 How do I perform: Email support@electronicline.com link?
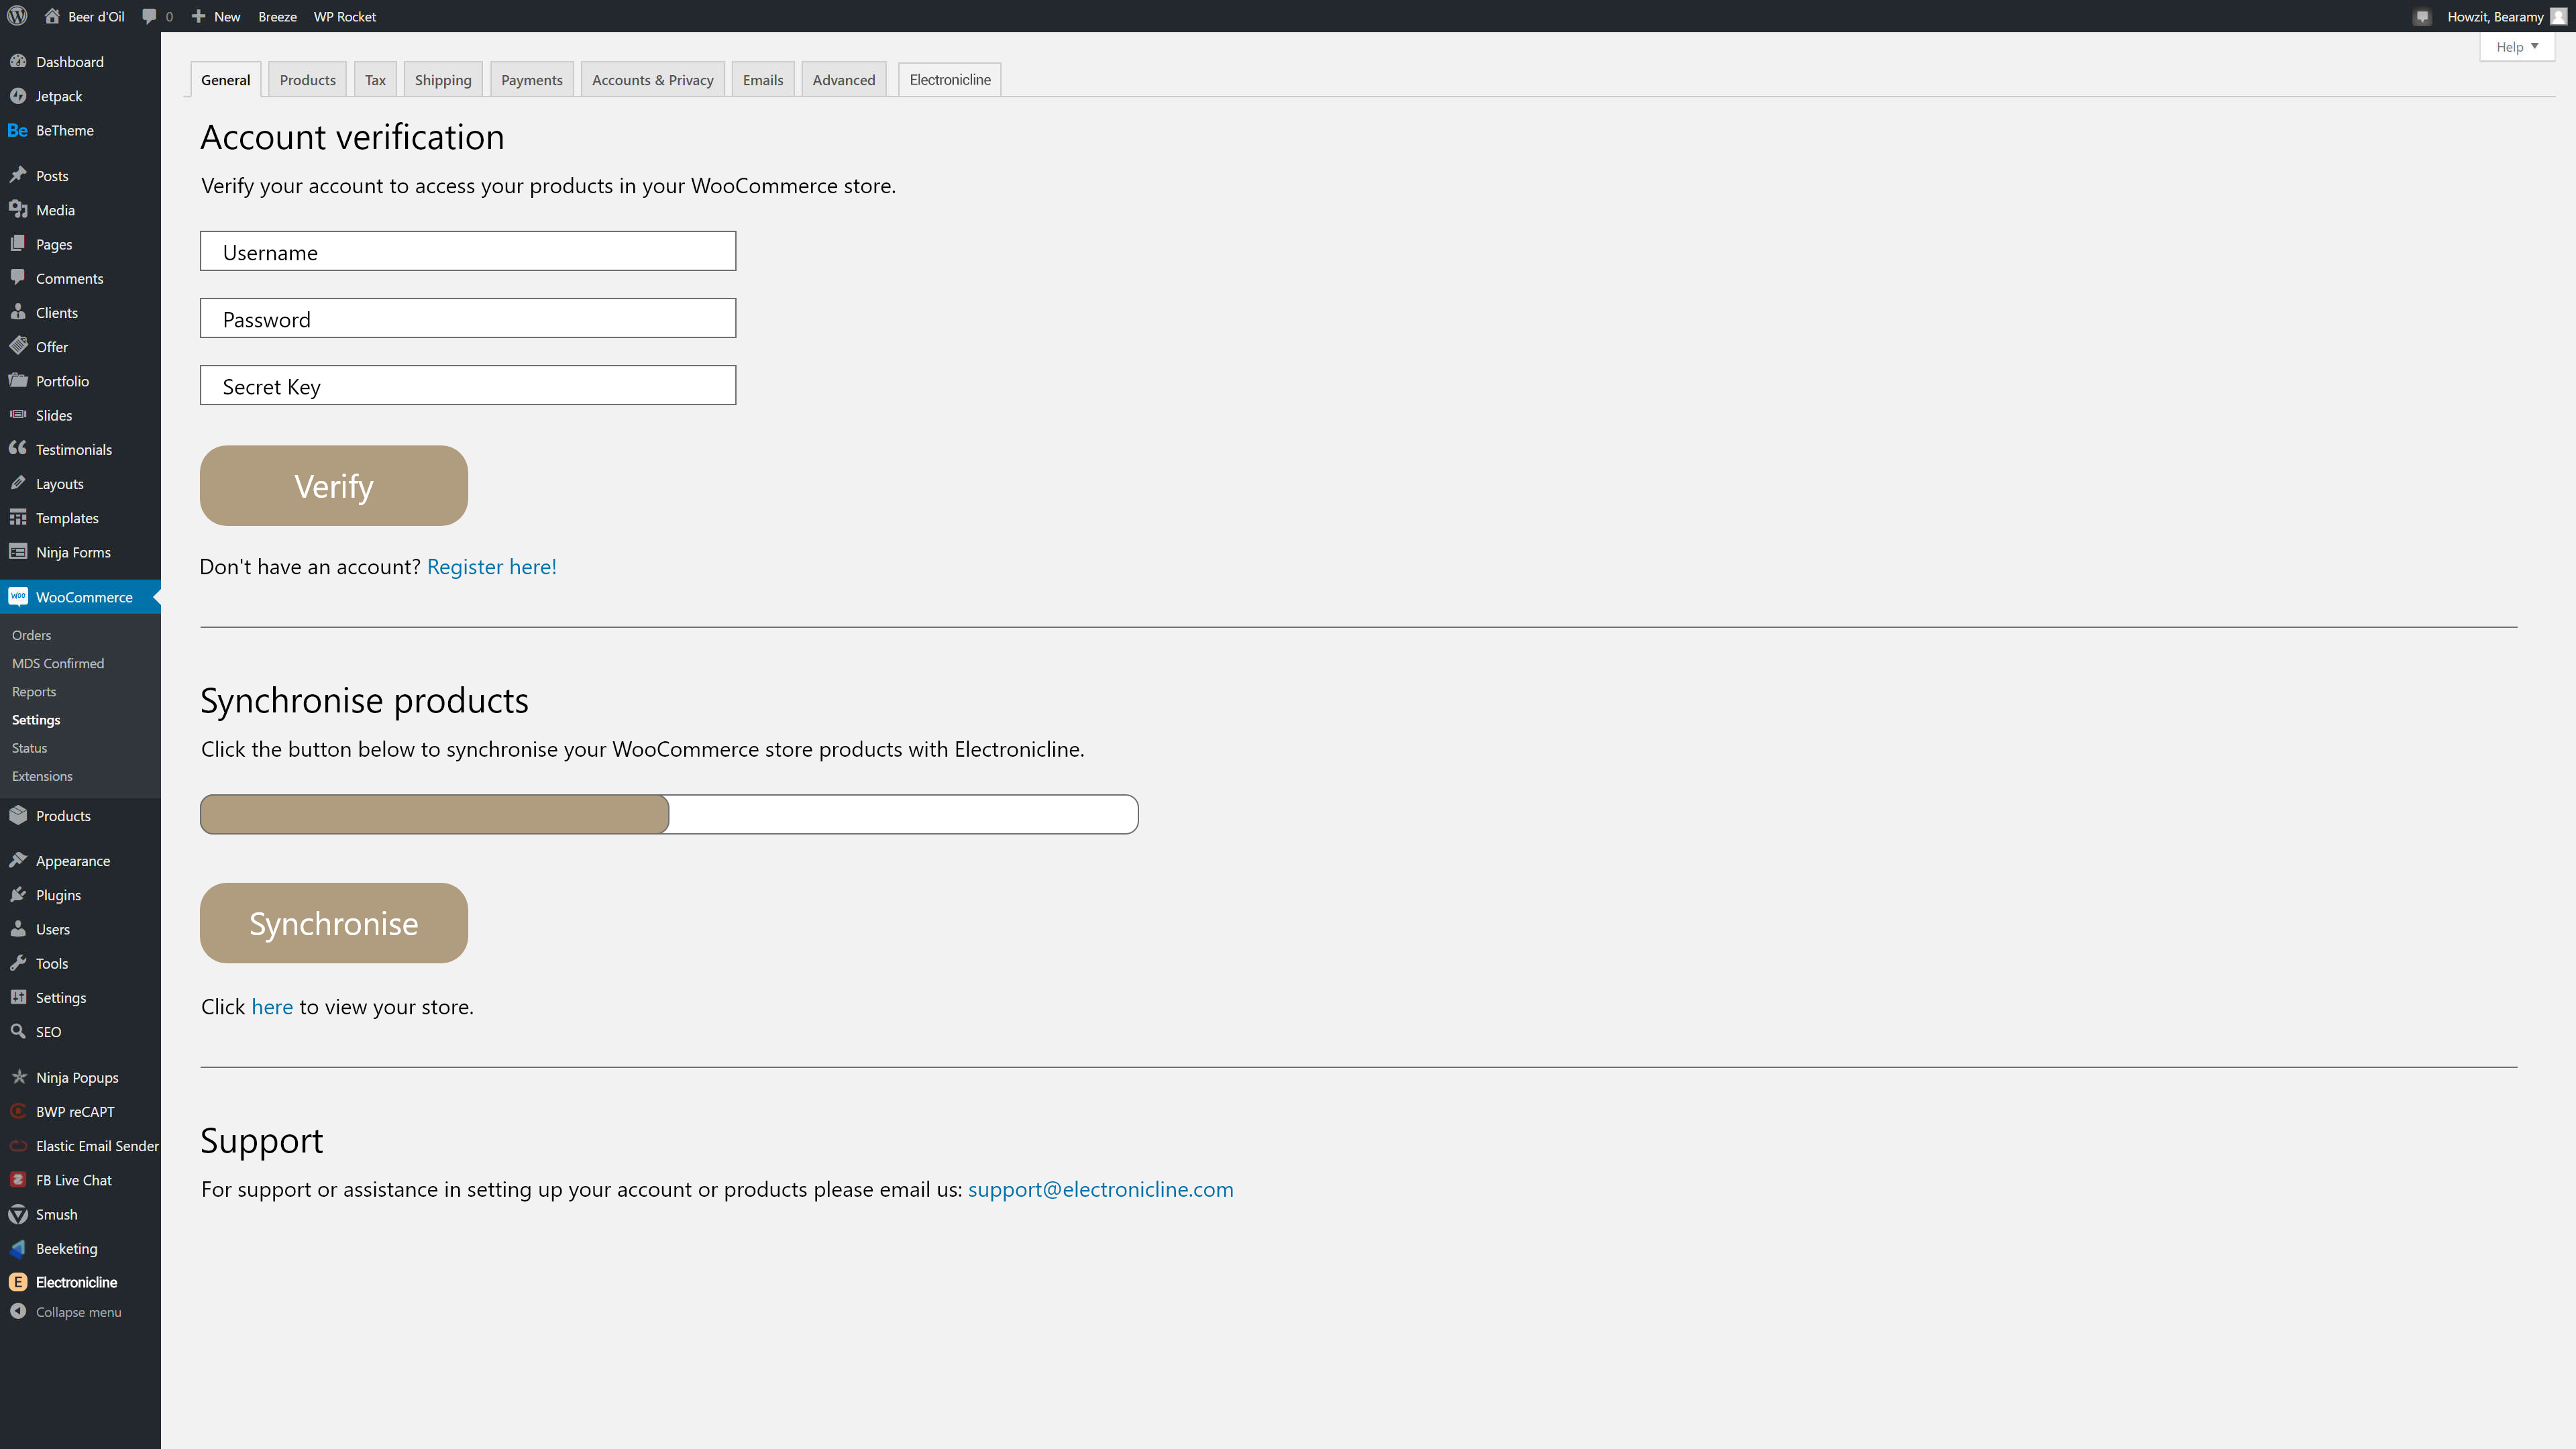coord(1101,1189)
